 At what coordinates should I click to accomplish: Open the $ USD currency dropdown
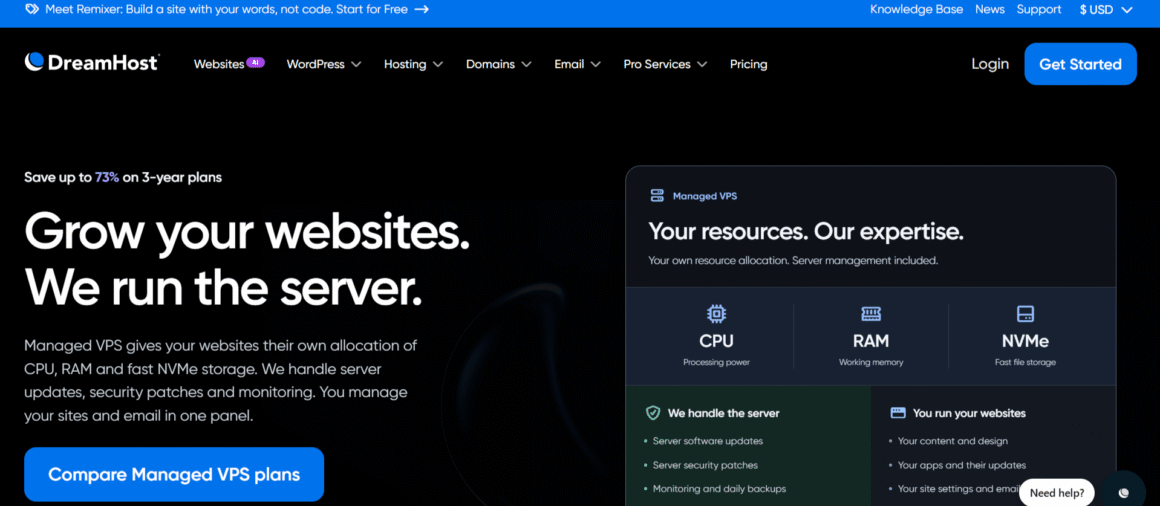[x=1106, y=10]
